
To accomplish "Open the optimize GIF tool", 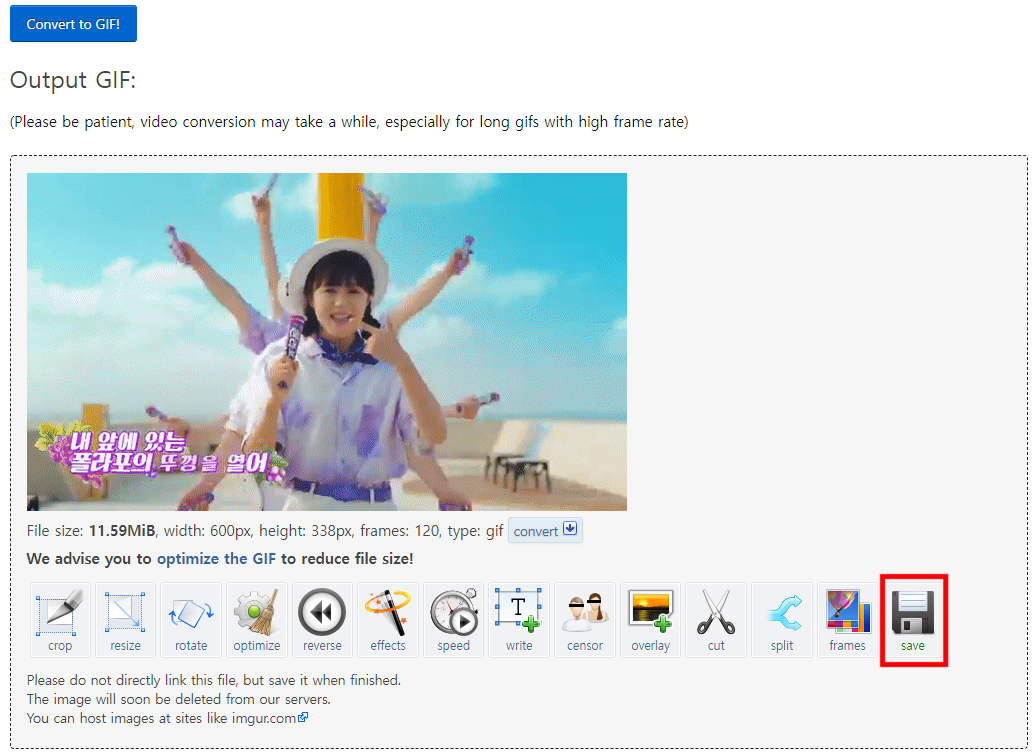I will tap(257, 620).
